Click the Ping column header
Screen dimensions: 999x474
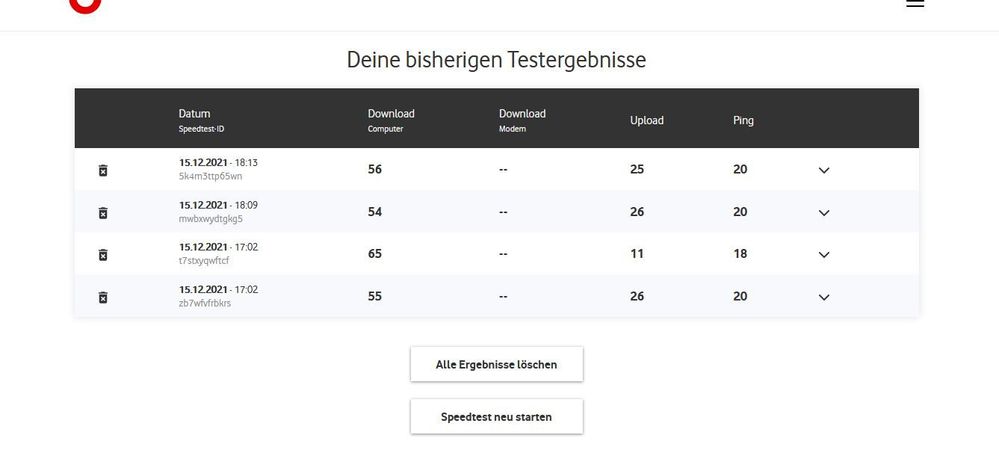click(x=743, y=120)
